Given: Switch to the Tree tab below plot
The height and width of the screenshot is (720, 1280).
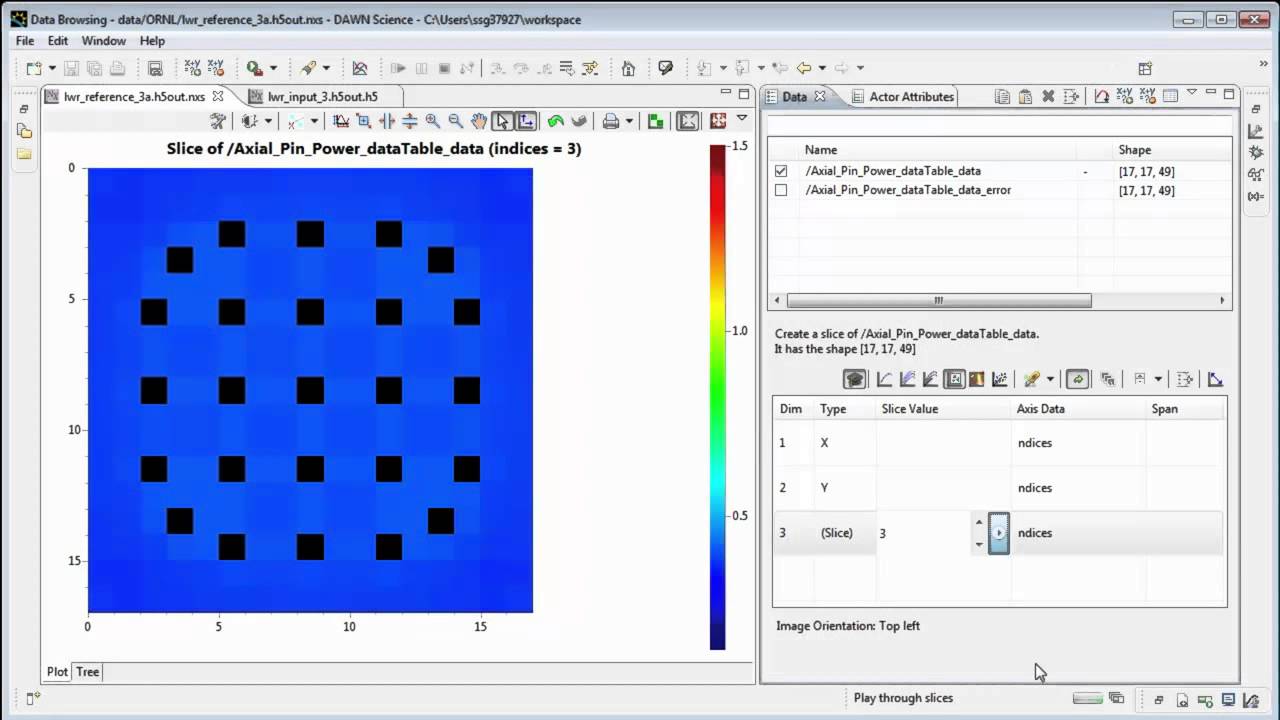Looking at the screenshot, I should (x=88, y=672).
